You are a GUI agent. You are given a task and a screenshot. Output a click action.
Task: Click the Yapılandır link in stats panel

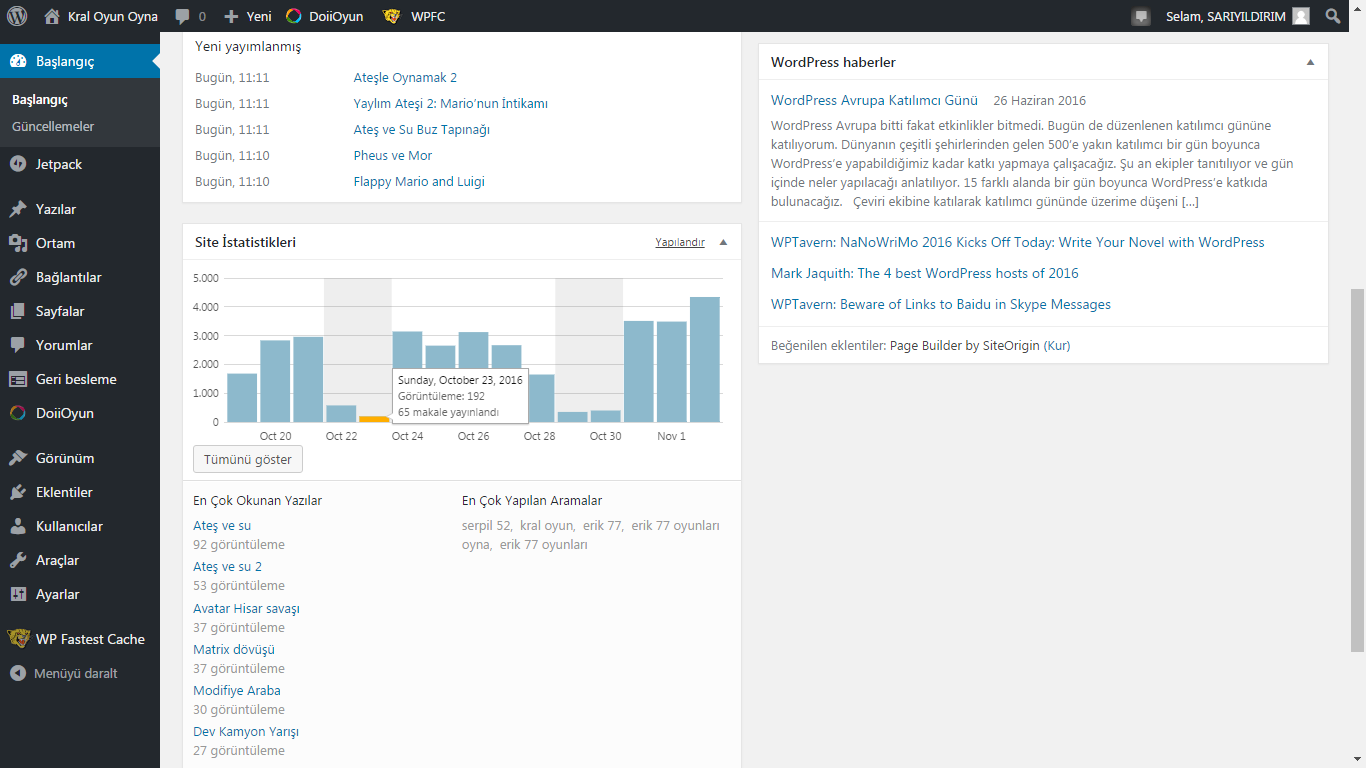point(680,242)
